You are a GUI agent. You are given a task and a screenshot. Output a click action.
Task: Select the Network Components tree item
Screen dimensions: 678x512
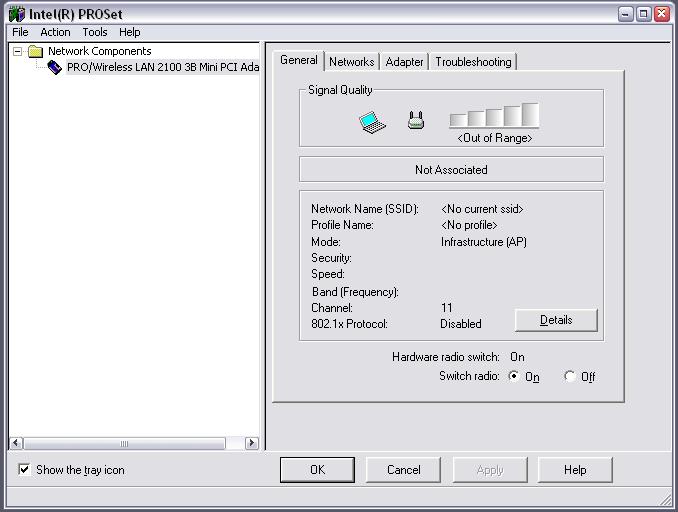point(99,51)
